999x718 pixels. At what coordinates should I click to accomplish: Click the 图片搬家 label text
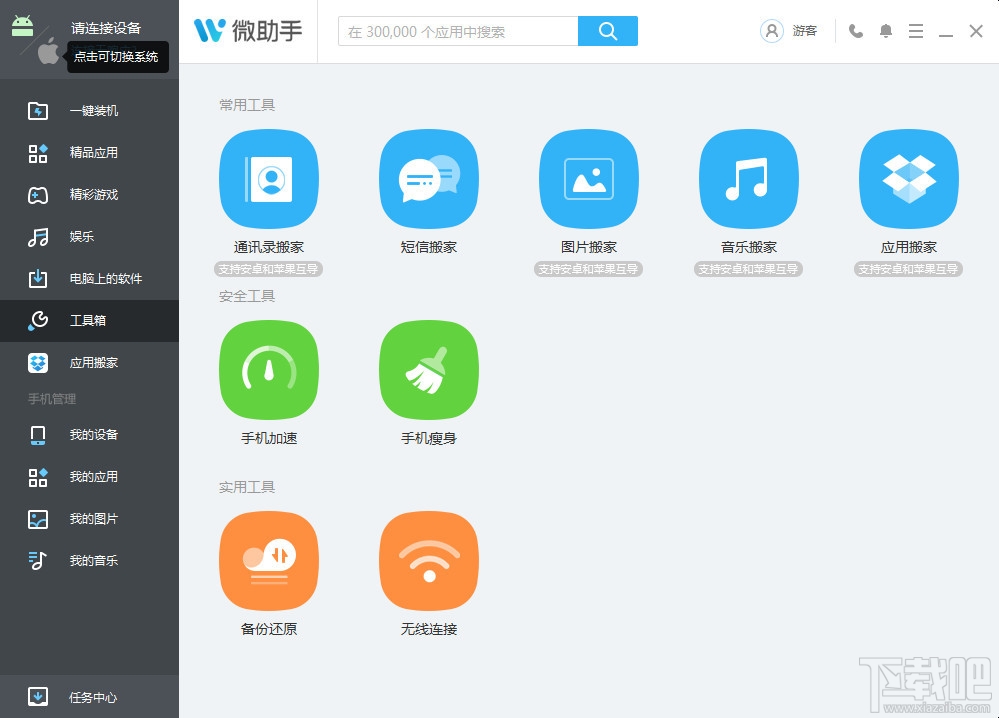[589, 247]
